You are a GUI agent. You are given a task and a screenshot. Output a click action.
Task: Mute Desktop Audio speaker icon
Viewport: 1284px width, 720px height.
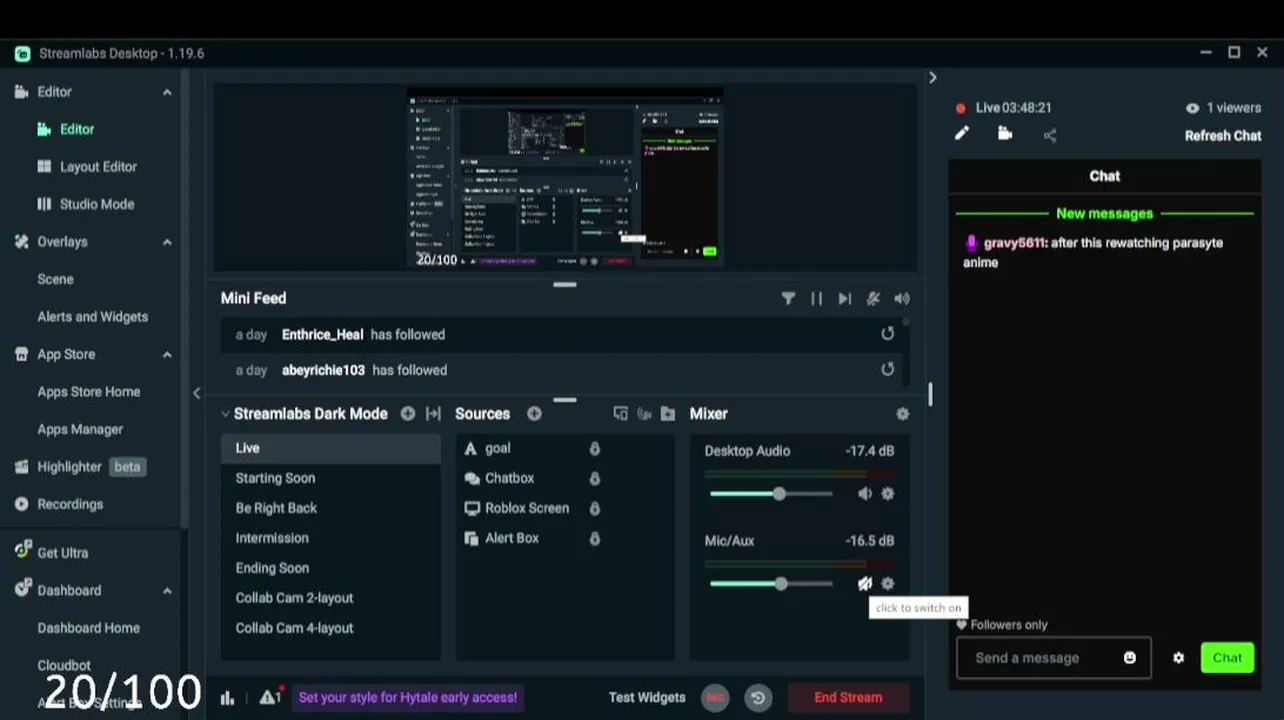[x=865, y=493]
